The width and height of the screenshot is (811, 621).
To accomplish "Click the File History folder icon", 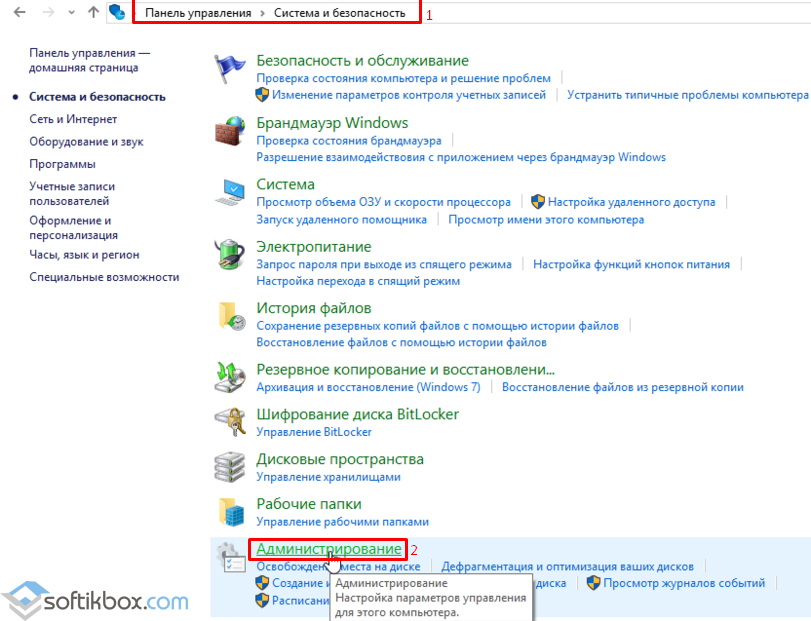I will pos(230,318).
